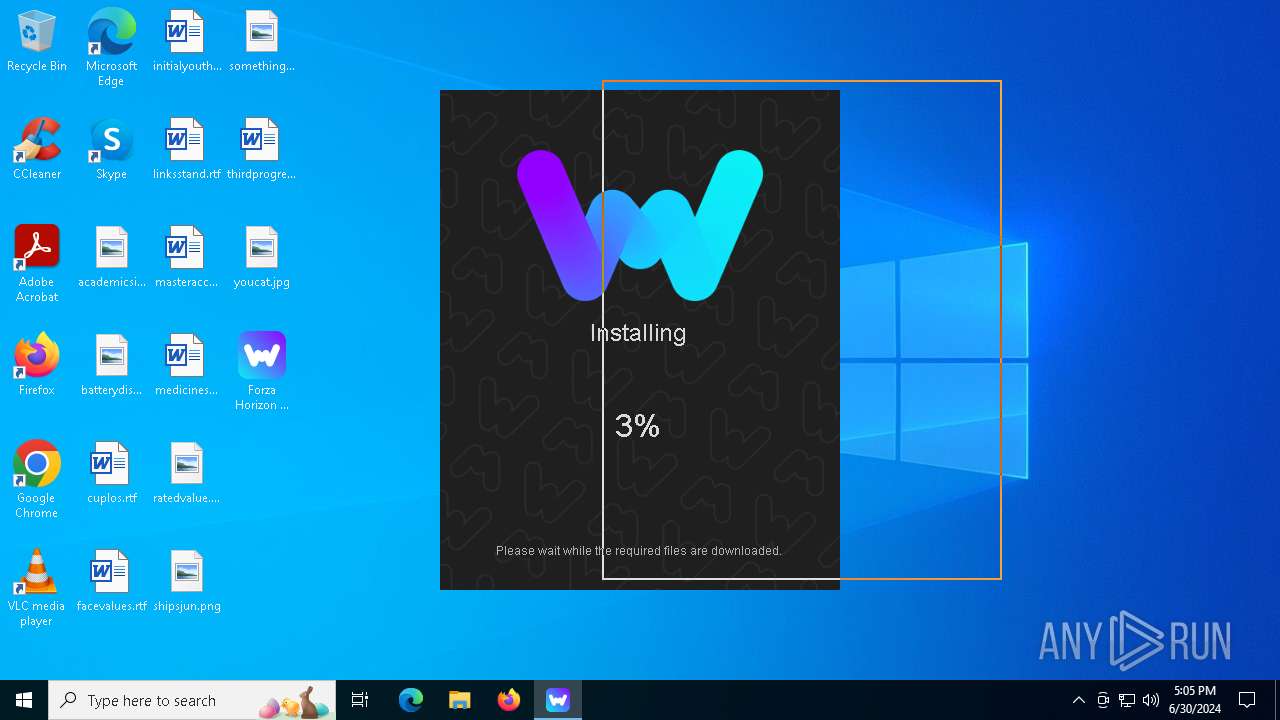Open File Explorer from the taskbar
The image size is (1280, 720).
(x=460, y=700)
